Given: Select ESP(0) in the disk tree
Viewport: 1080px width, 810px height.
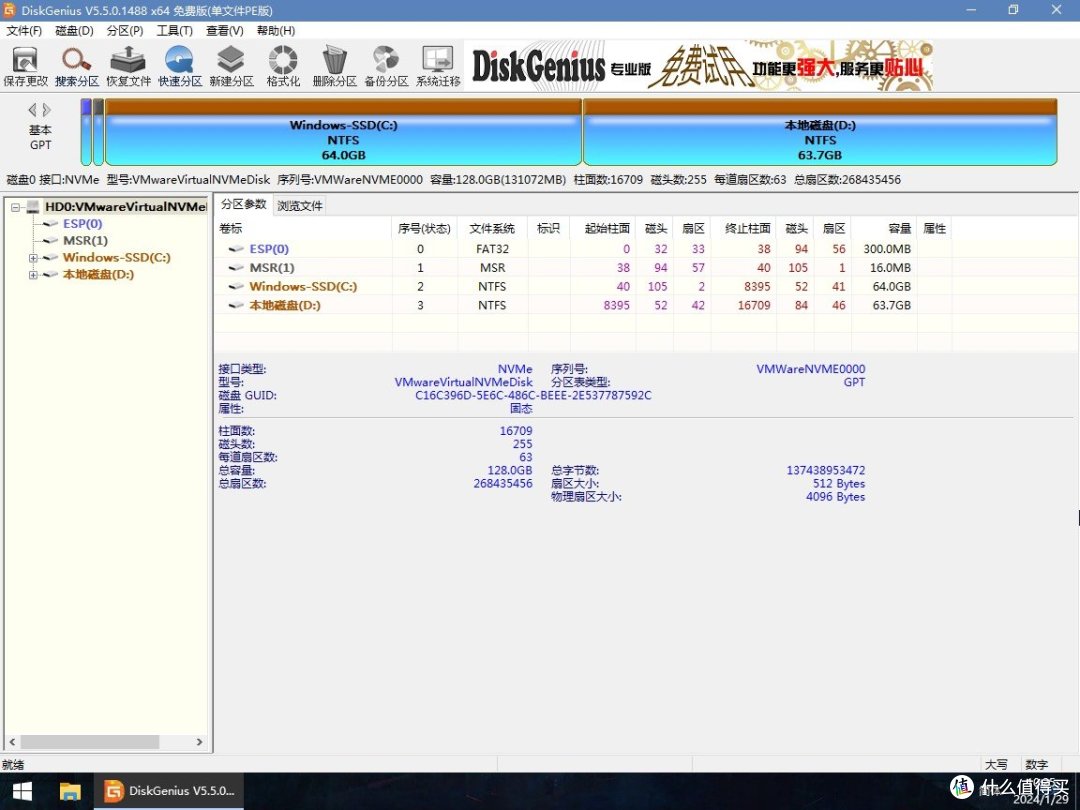Looking at the screenshot, I should click(x=83, y=224).
